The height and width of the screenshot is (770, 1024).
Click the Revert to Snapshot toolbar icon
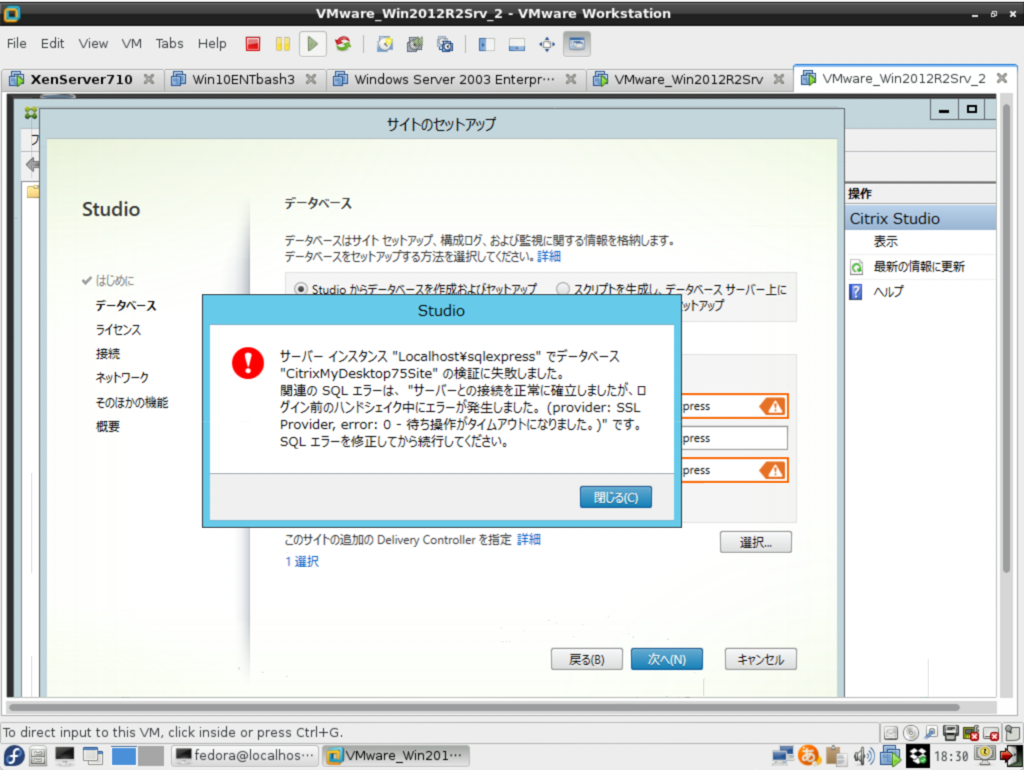tap(415, 44)
